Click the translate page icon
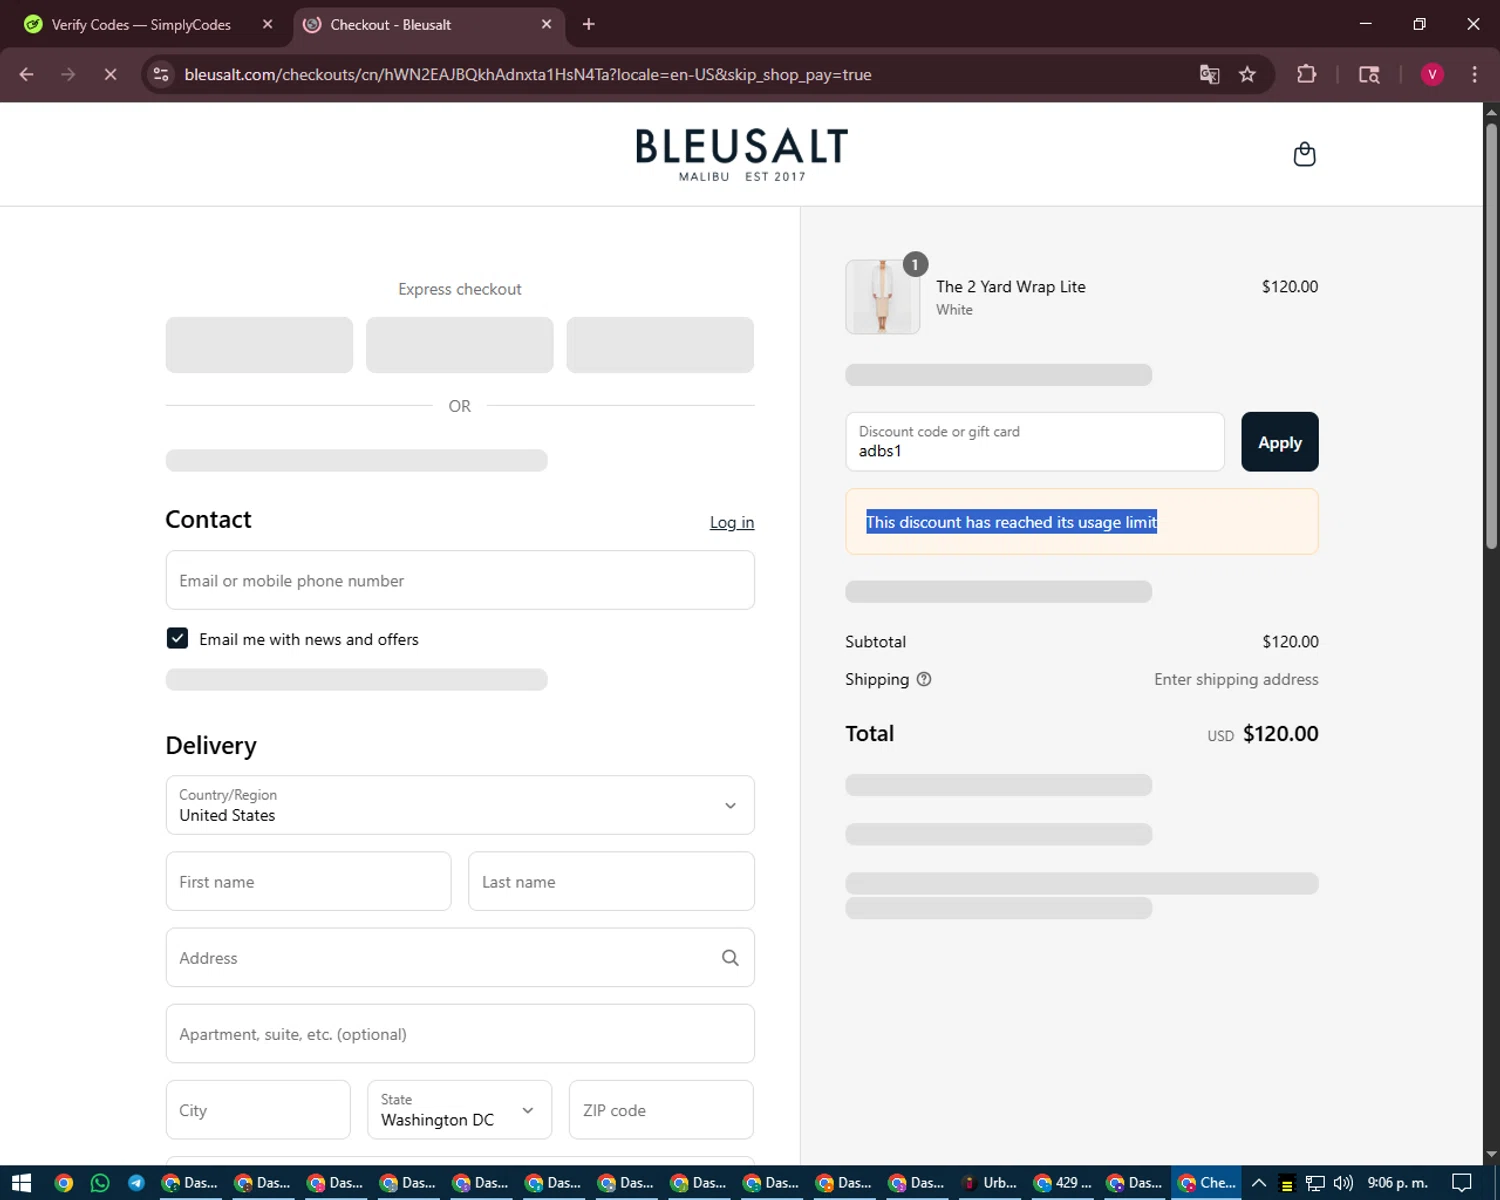 pyautogui.click(x=1209, y=74)
